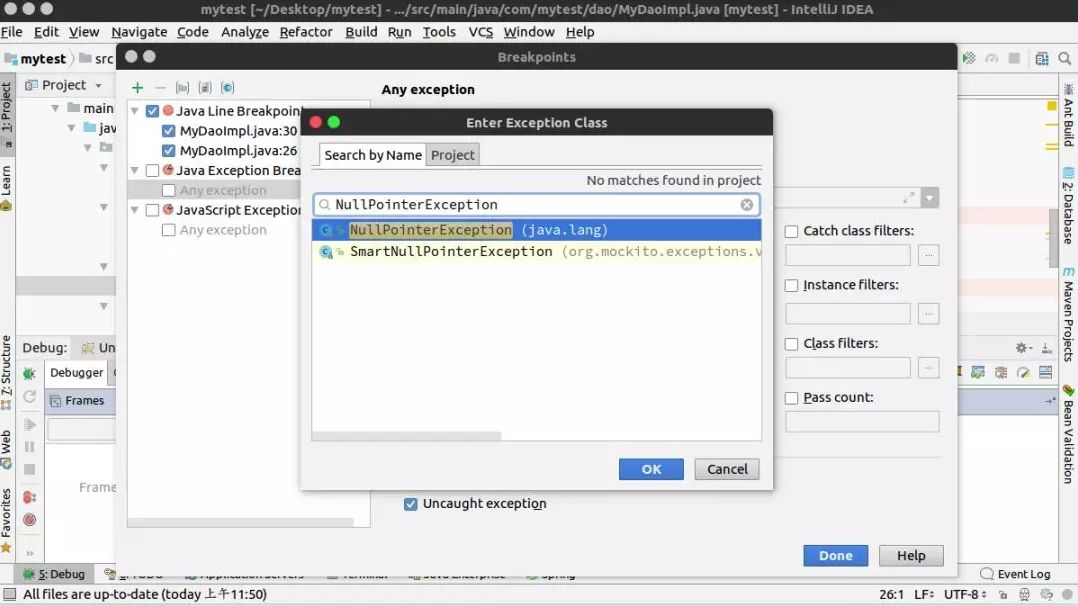The height and width of the screenshot is (606, 1078).
Task: Collapse the Java Exception Breakpoints group
Action: tap(135, 170)
